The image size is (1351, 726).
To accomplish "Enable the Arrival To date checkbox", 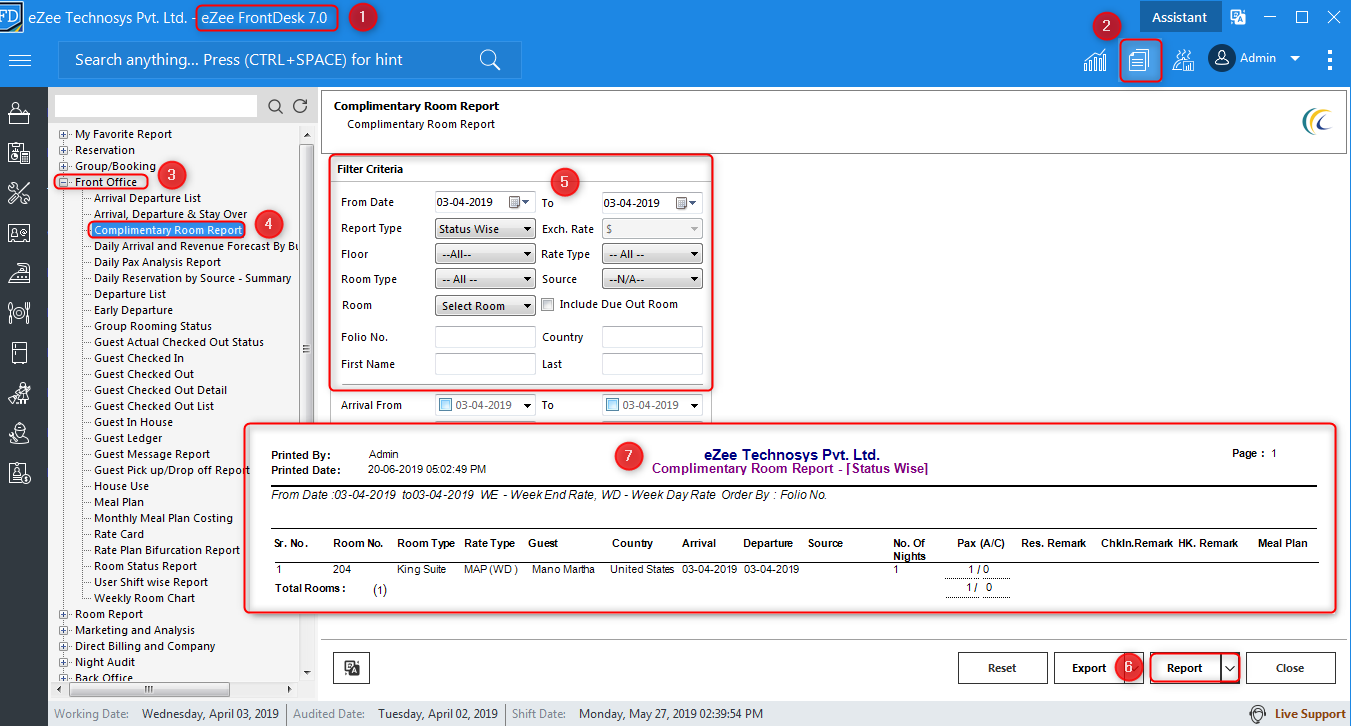I will (x=613, y=405).
